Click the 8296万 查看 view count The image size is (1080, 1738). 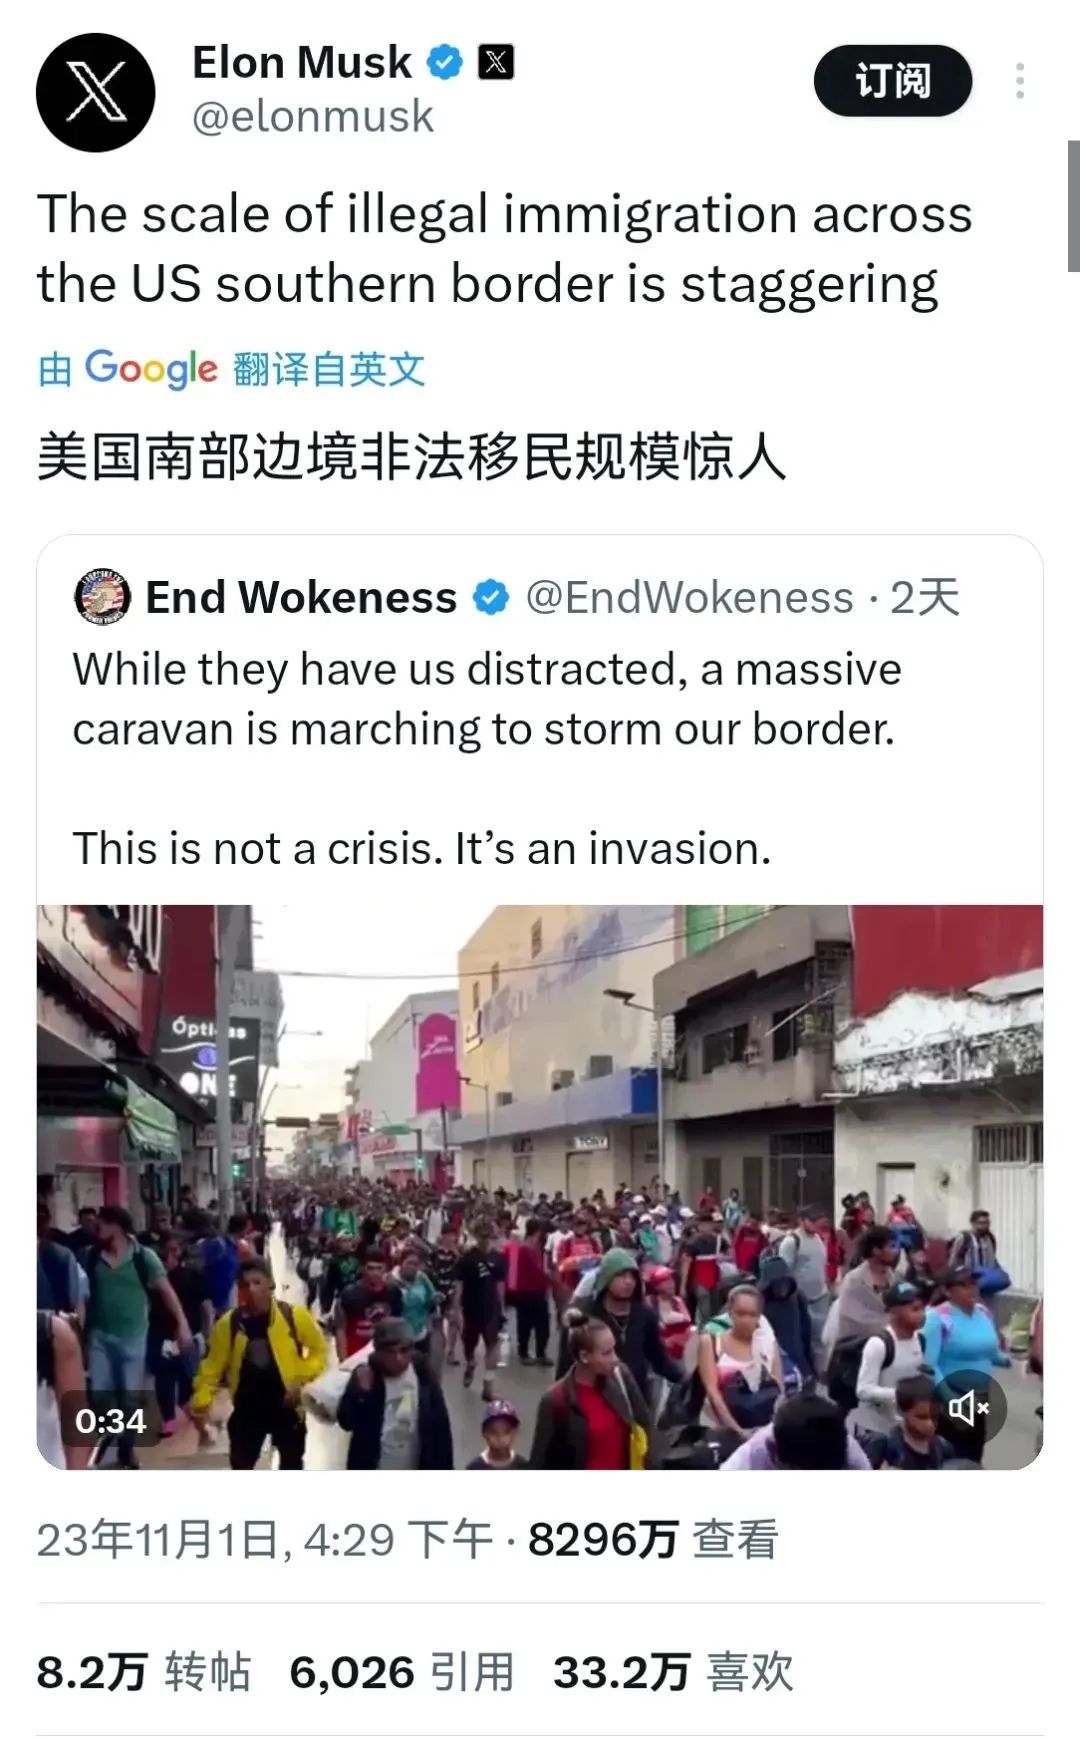tap(653, 1539)
